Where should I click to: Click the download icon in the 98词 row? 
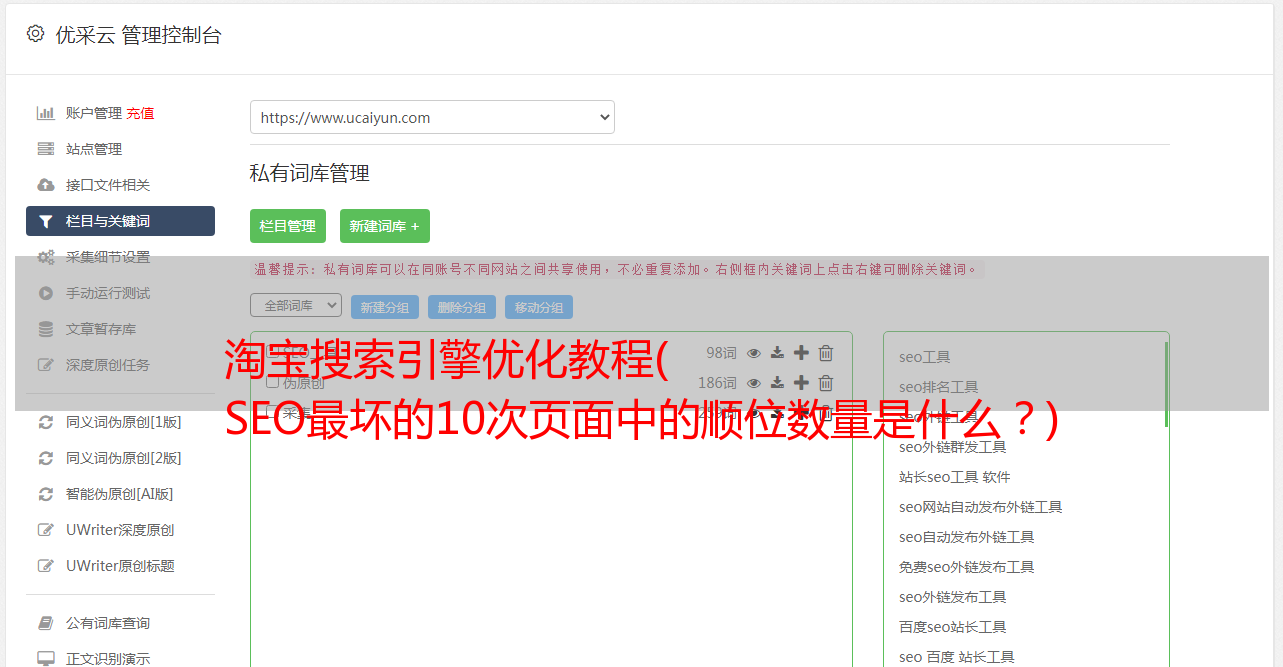tap(777, 353)
